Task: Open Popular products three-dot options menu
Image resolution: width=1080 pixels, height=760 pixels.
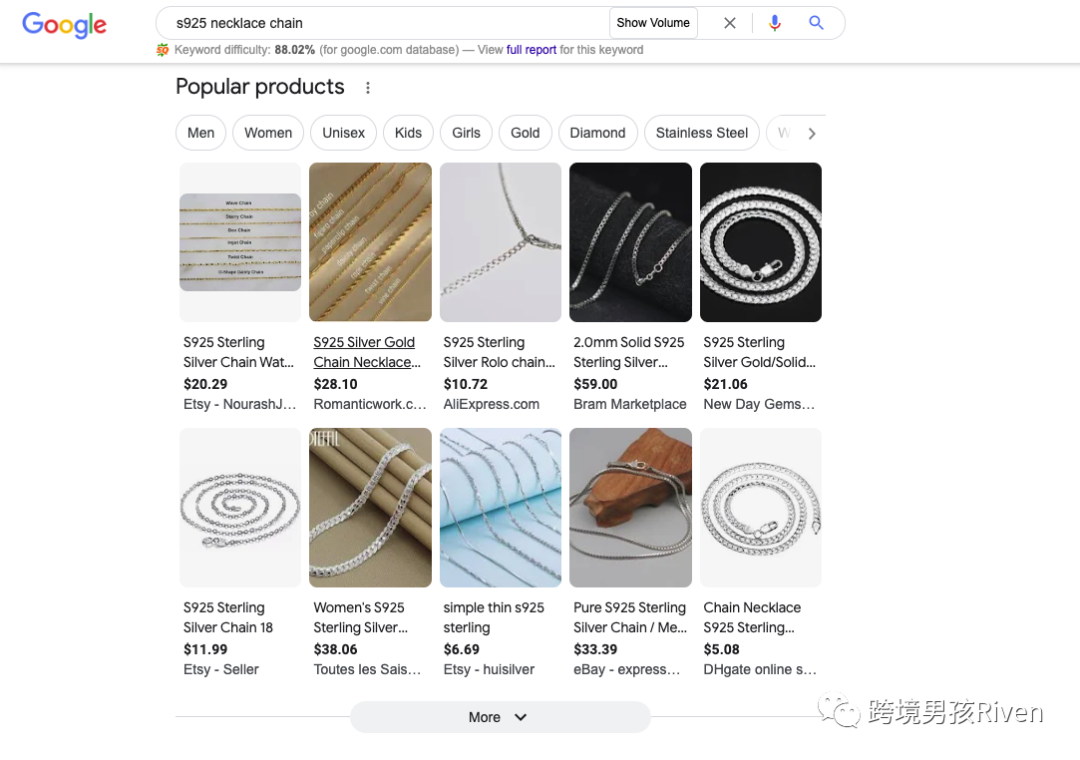Action: [368, 88]
